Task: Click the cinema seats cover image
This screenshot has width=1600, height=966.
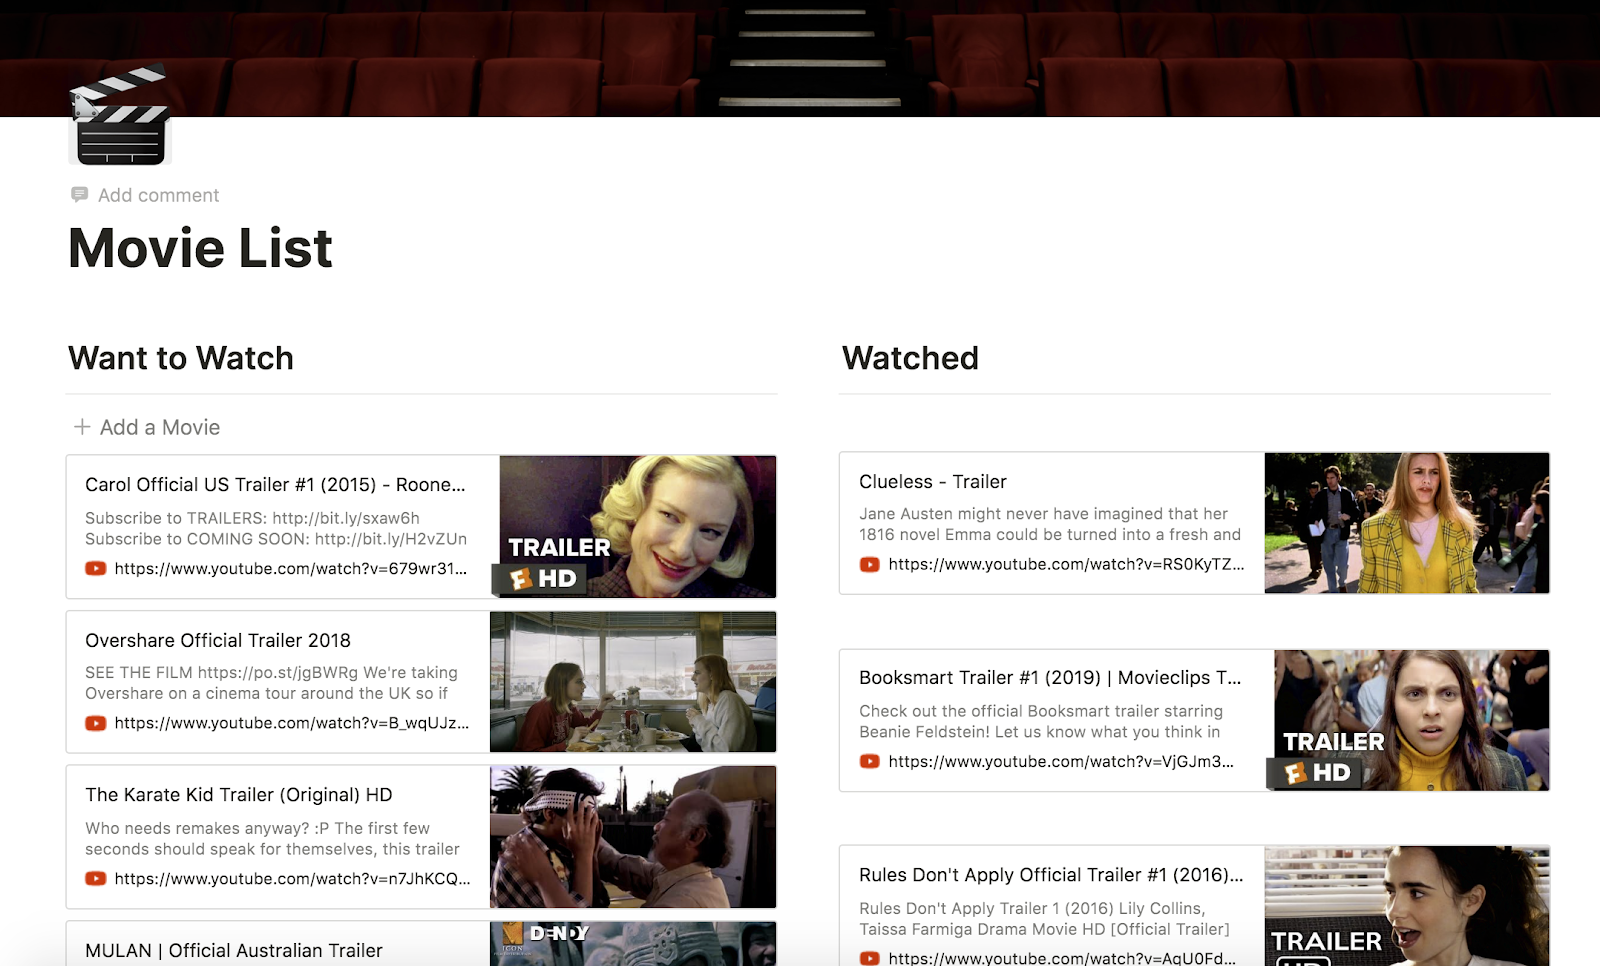Action: (x=800, y=58)
